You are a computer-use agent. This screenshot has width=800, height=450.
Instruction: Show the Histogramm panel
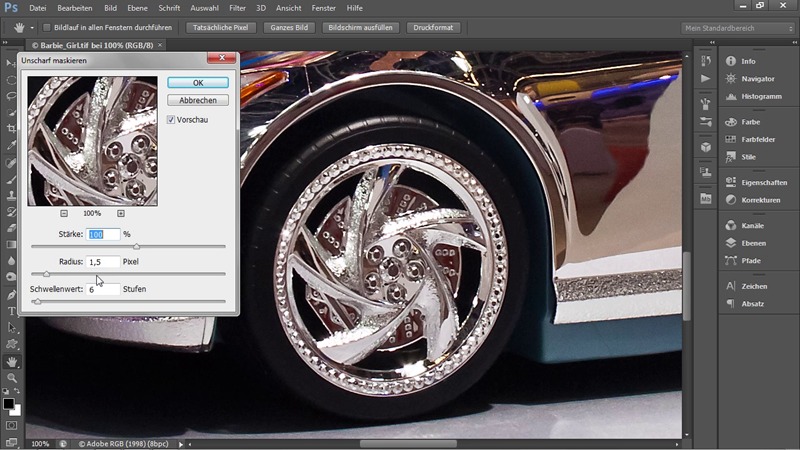click(x=759, y=96)
